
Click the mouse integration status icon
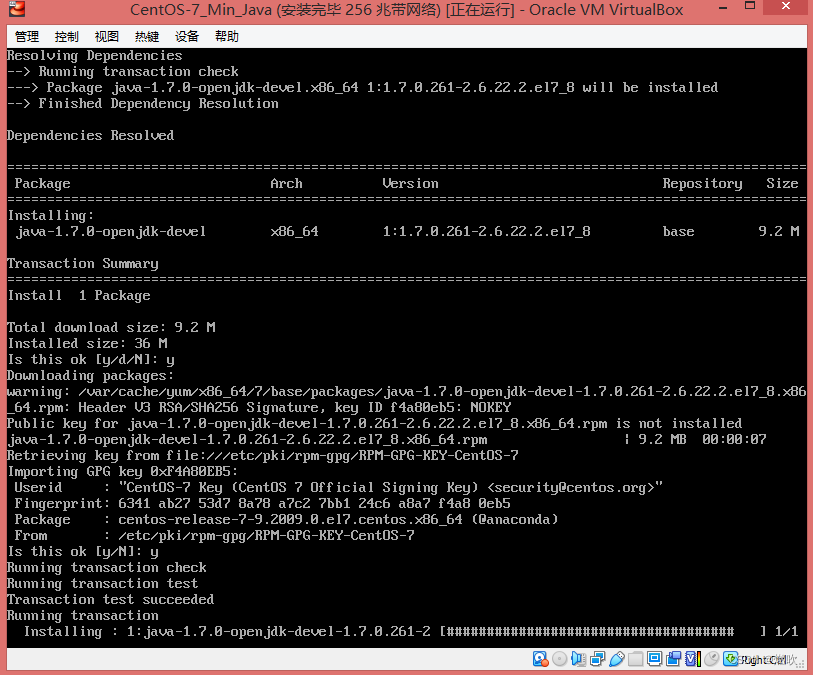(712, 659)
